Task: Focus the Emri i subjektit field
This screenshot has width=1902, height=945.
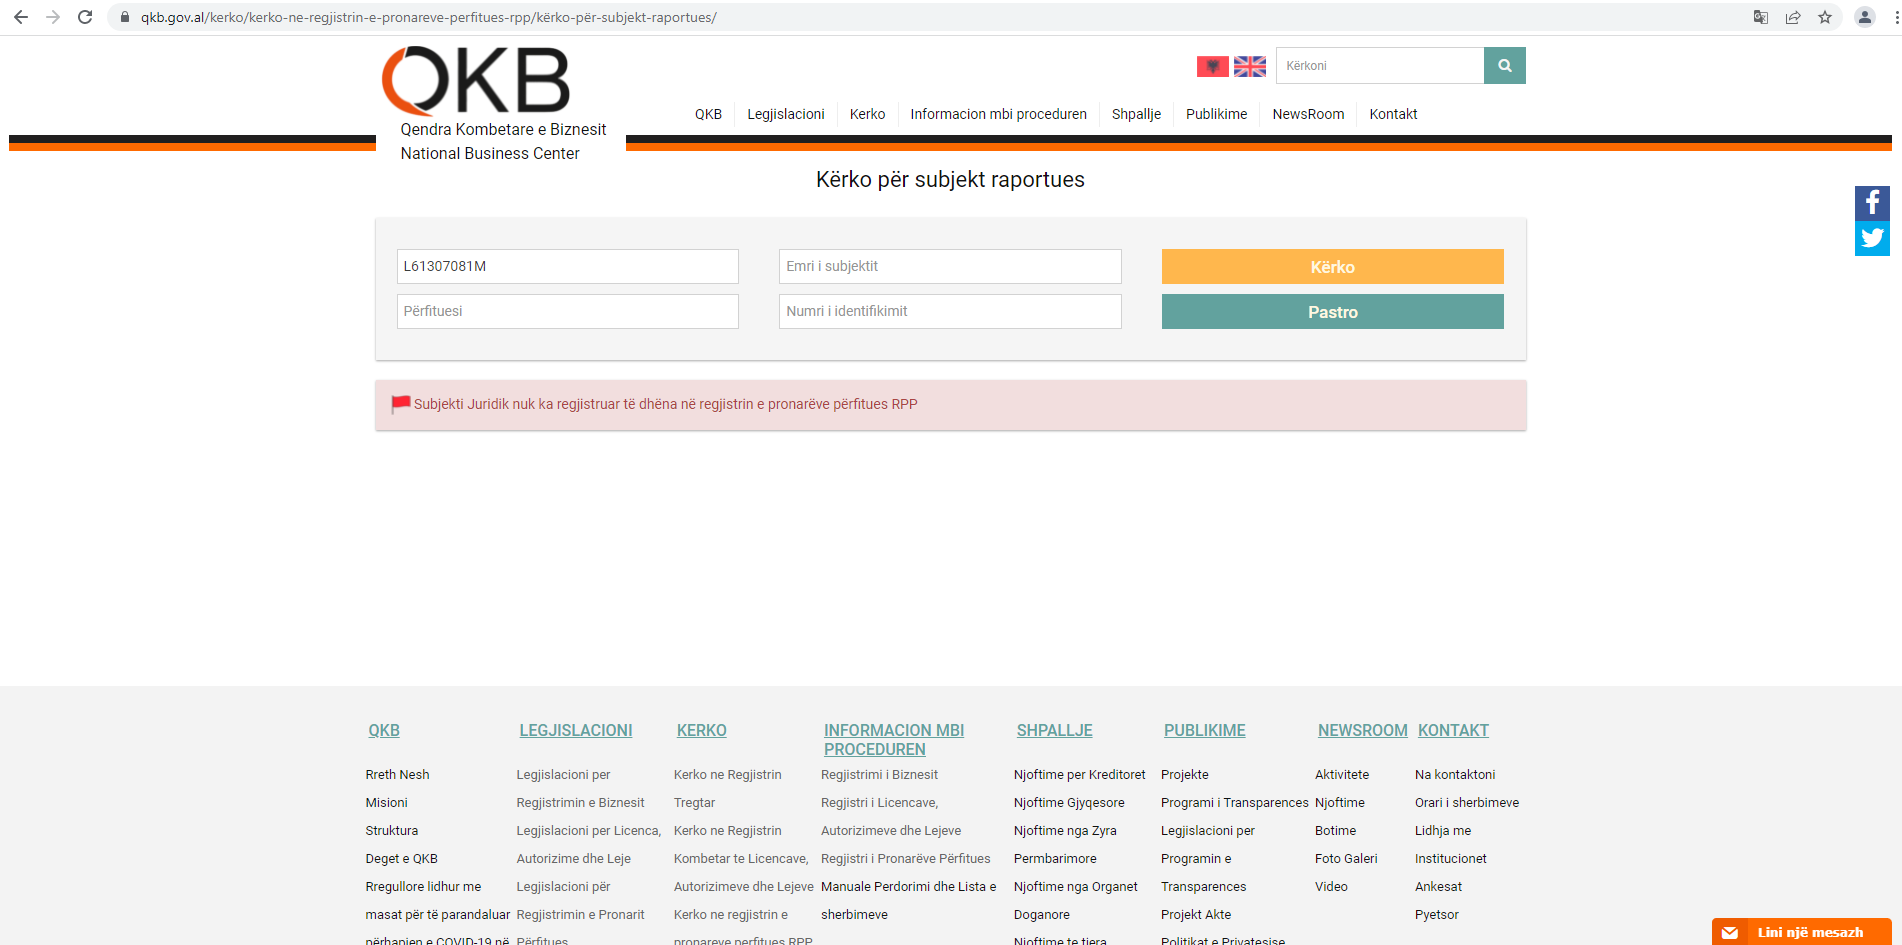Action: click(x=949, y=266)
